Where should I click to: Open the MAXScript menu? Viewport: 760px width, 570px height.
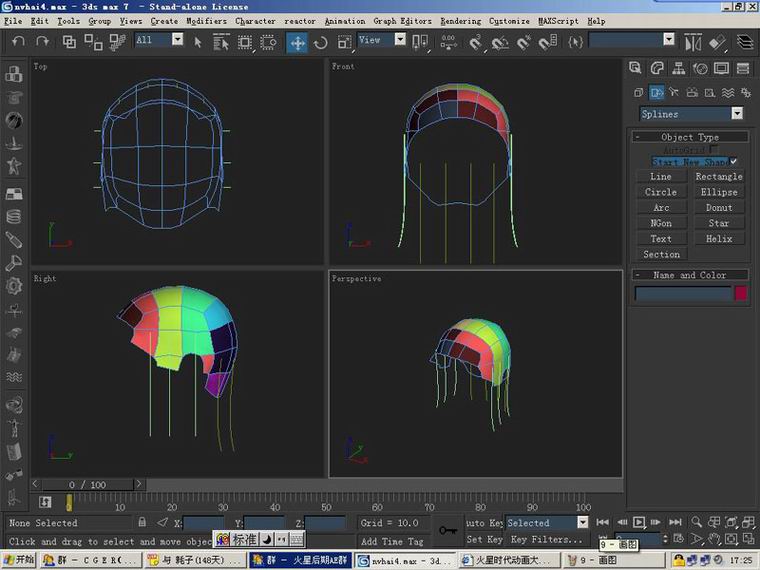(x=558, y=21)
